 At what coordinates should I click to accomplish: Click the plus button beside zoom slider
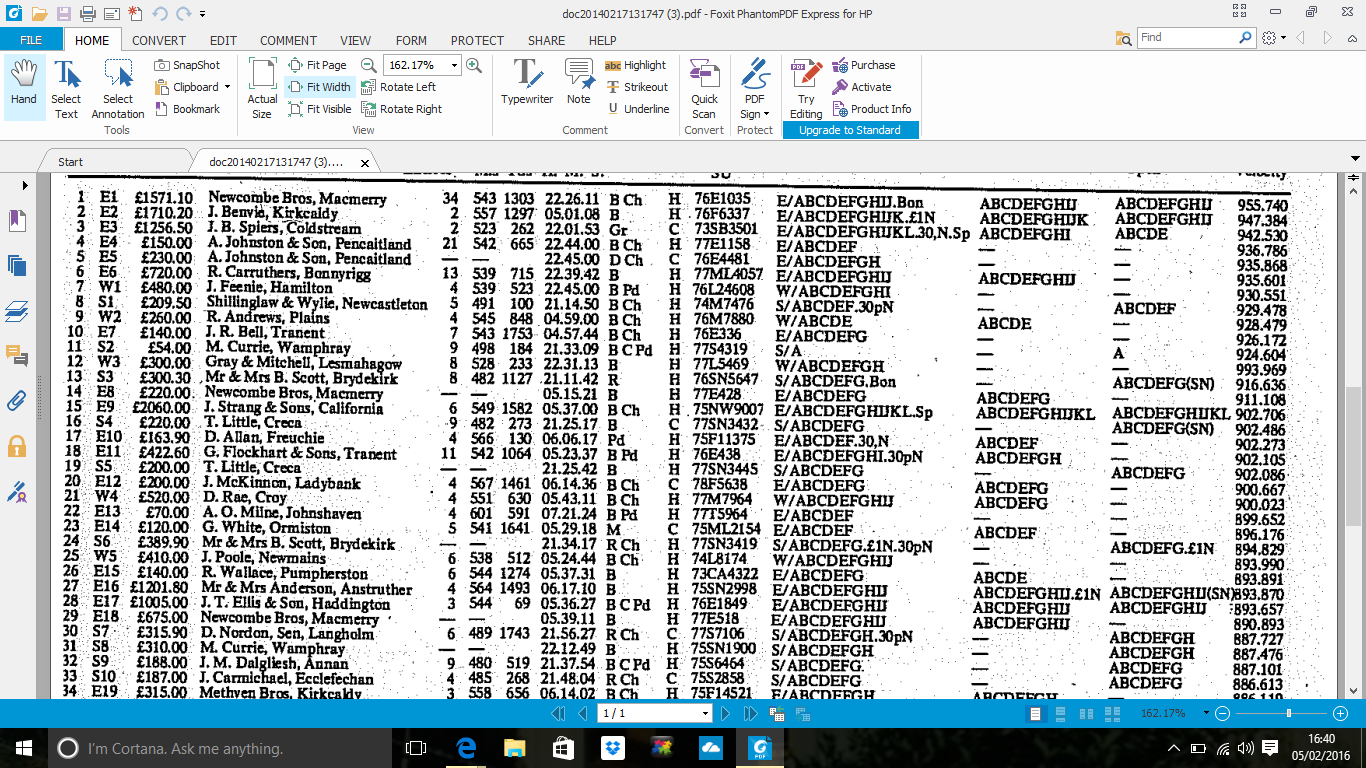pos(1341,713)
